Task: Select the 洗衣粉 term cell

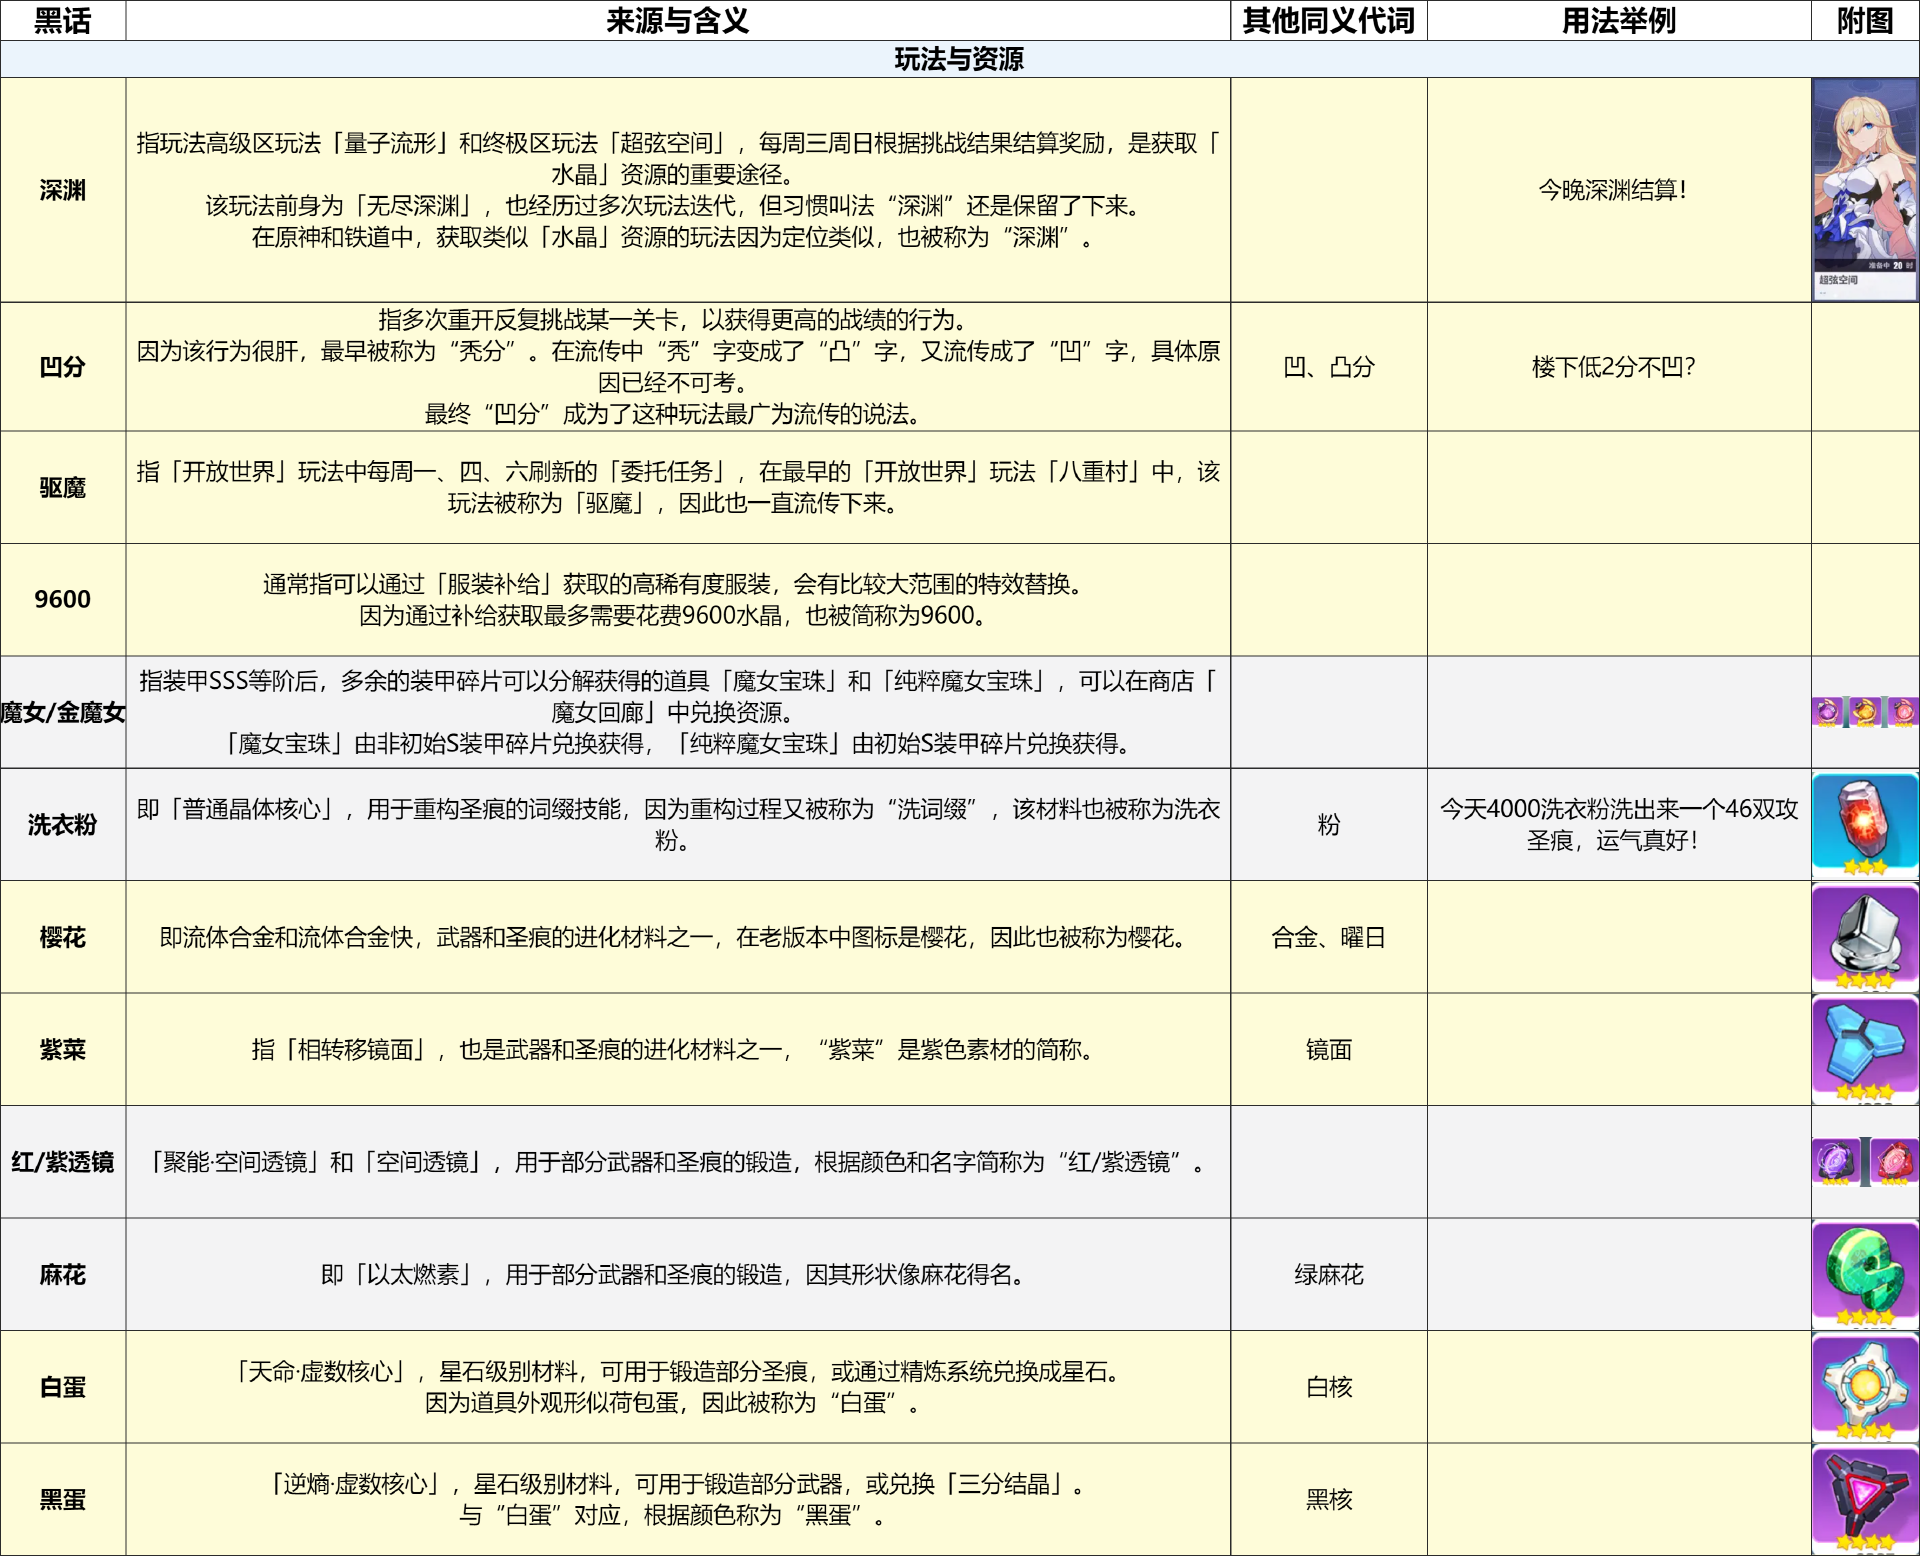Action: 63,825
